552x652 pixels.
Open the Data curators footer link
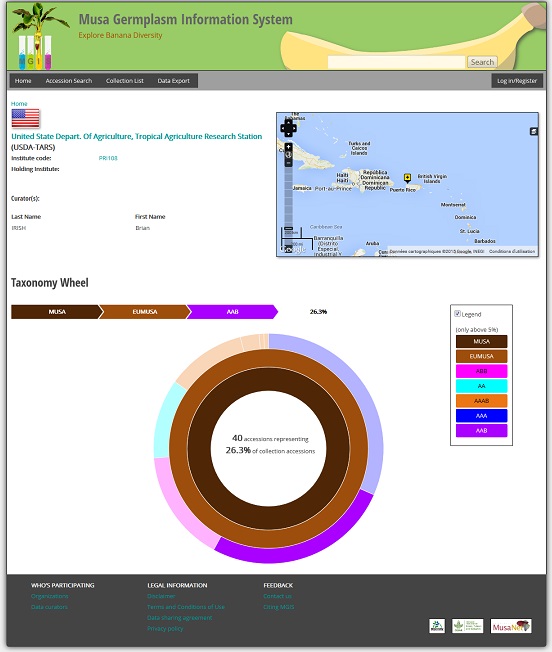[49, 607]
